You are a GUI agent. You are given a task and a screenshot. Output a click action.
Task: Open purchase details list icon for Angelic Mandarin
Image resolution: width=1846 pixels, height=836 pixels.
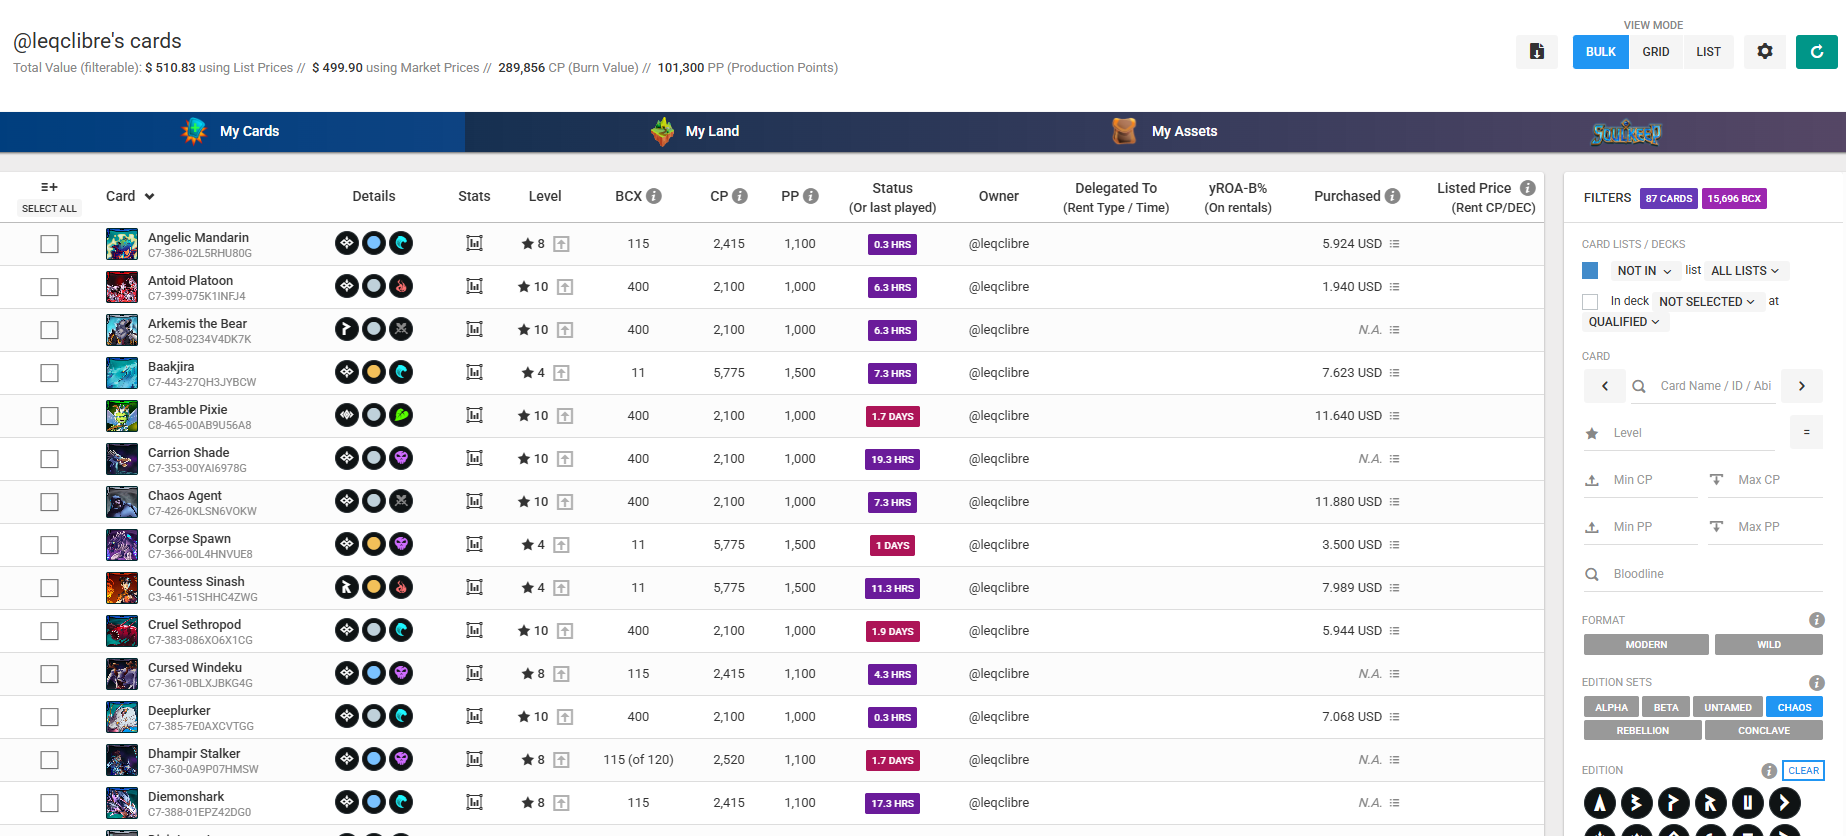(1394, 244)
